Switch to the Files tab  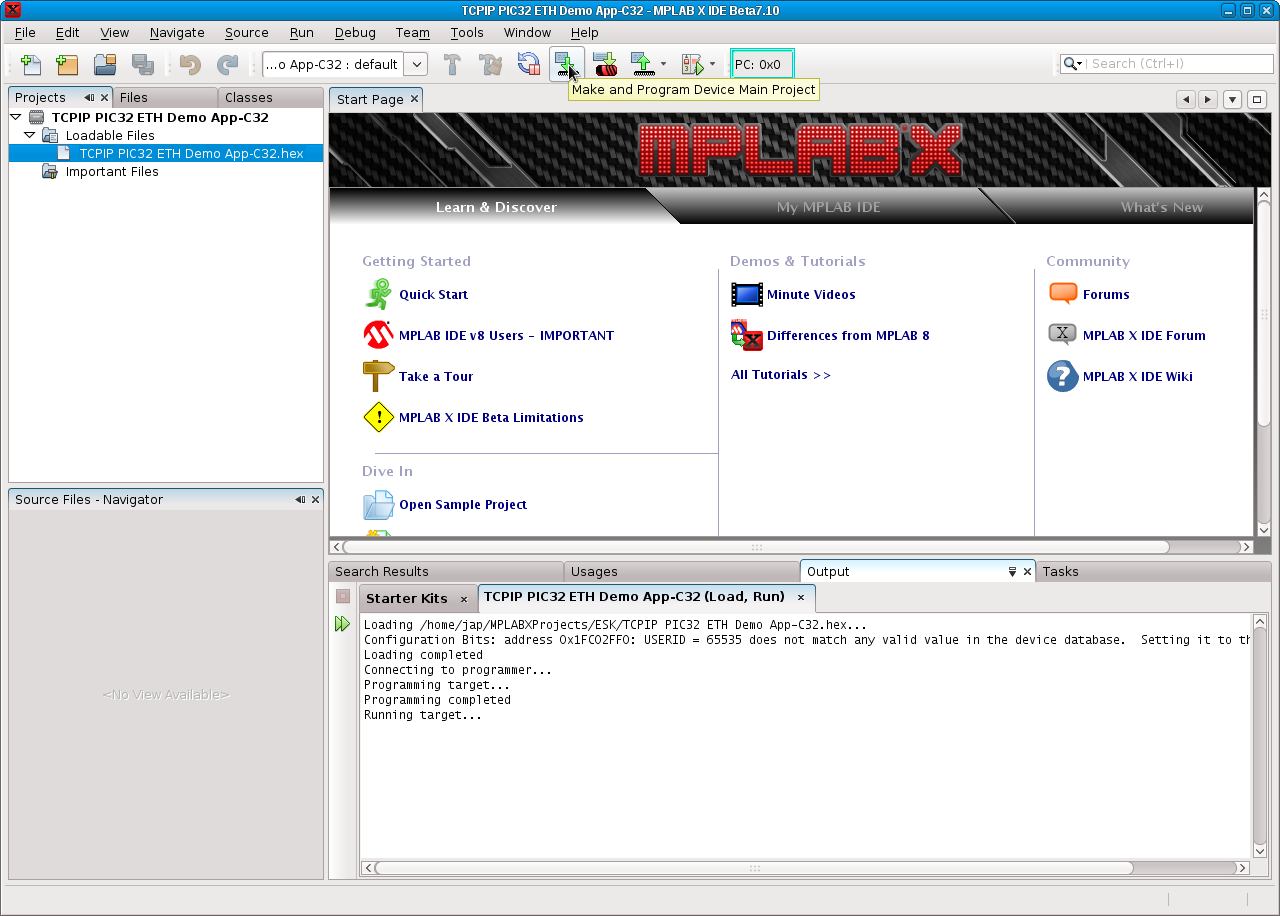pos(165,97)
